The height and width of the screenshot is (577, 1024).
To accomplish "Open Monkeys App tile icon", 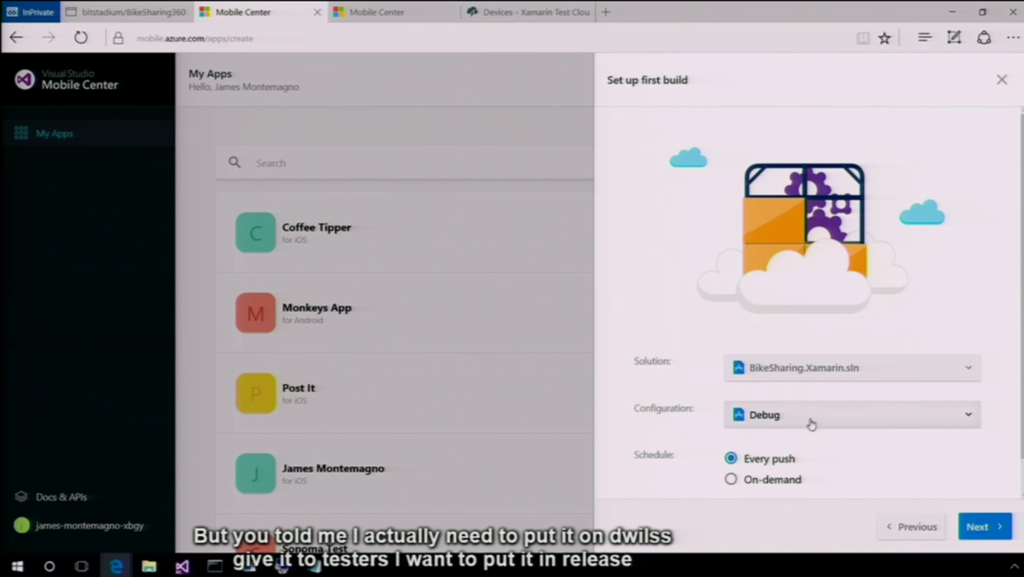I will click(255, 313).
